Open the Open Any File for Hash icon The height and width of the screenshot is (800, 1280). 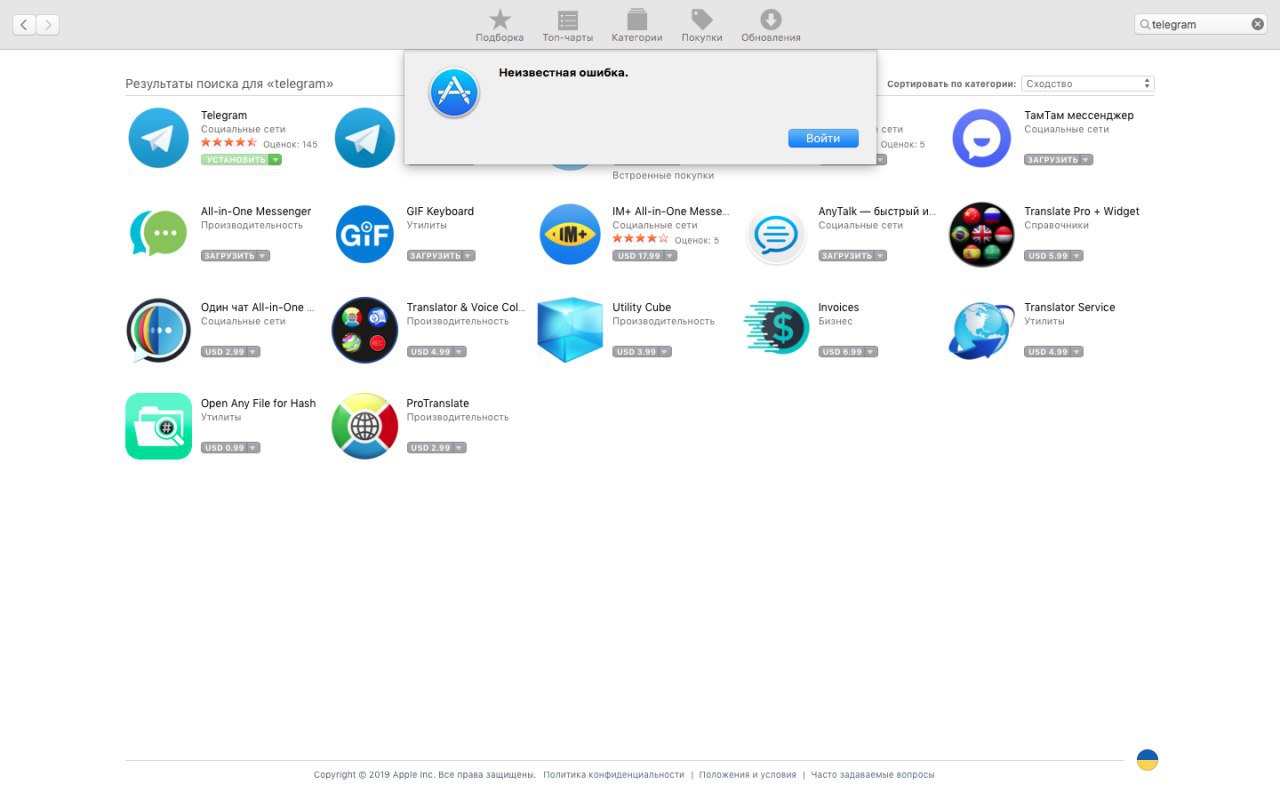(x=158, y=426)
